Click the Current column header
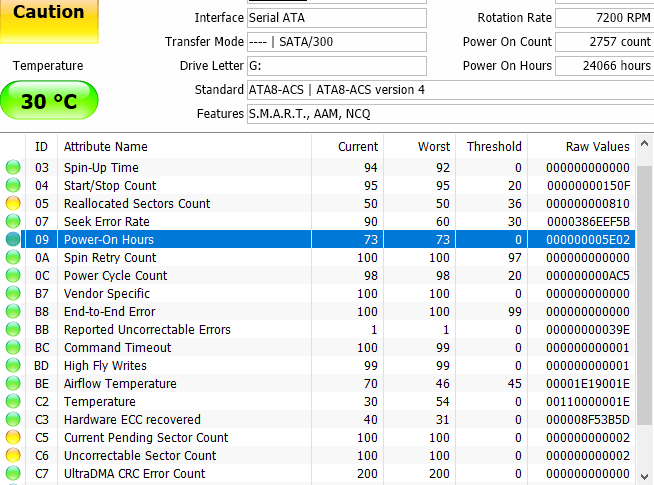Image resolution: width=654 pixels, height=485 pixels. click(358, 146)
